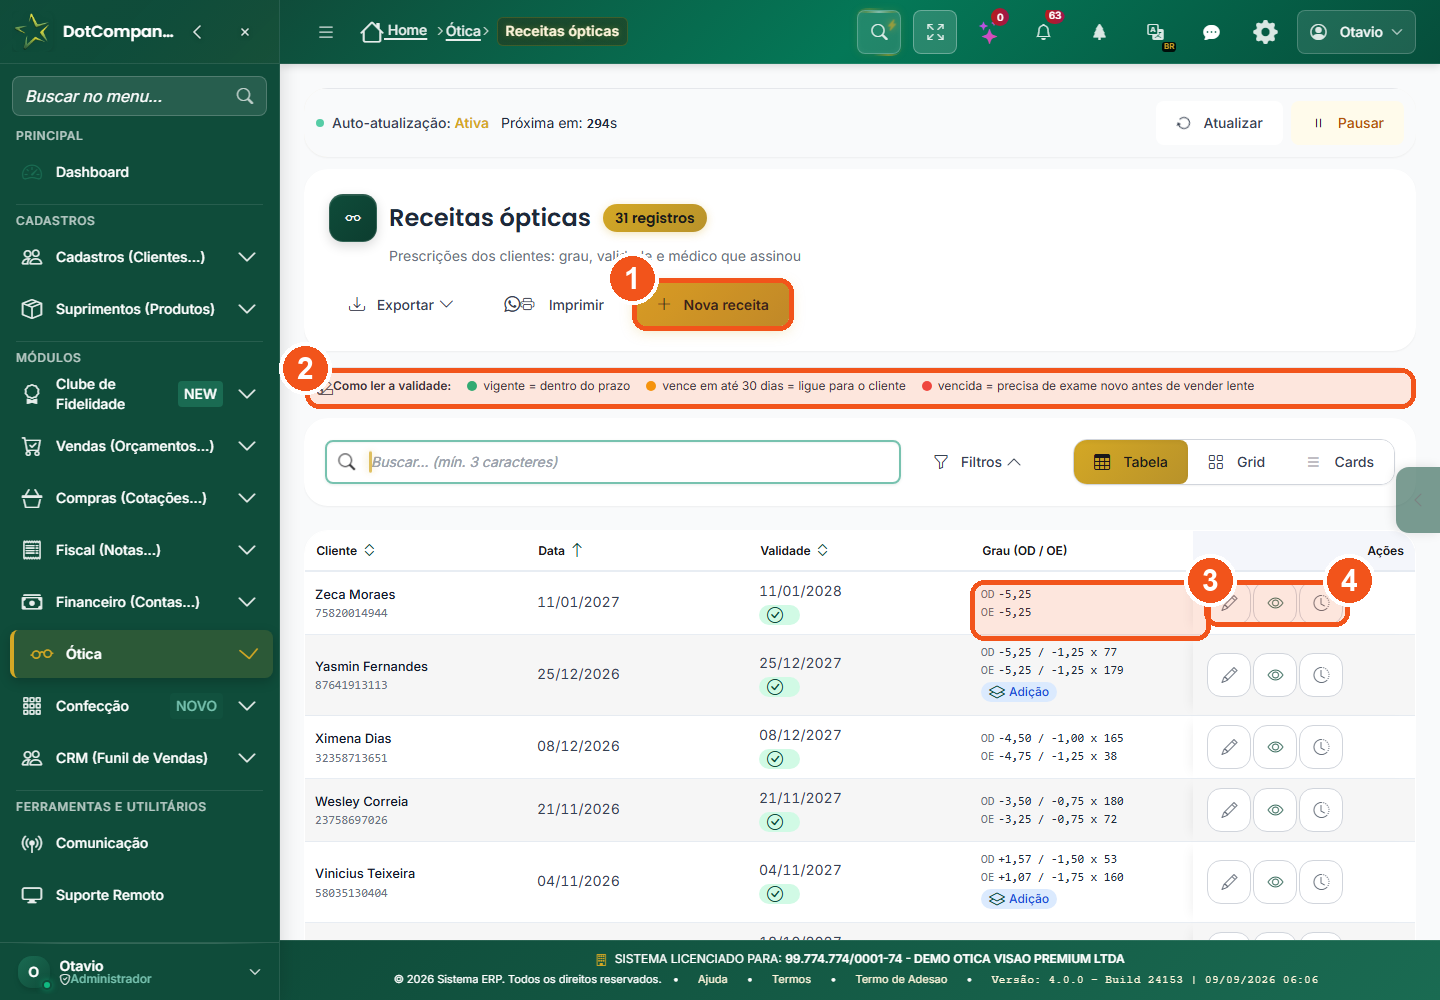Sort table by Data column header
This screenshot has width=1440, height=1000.
tap(560, 551)
